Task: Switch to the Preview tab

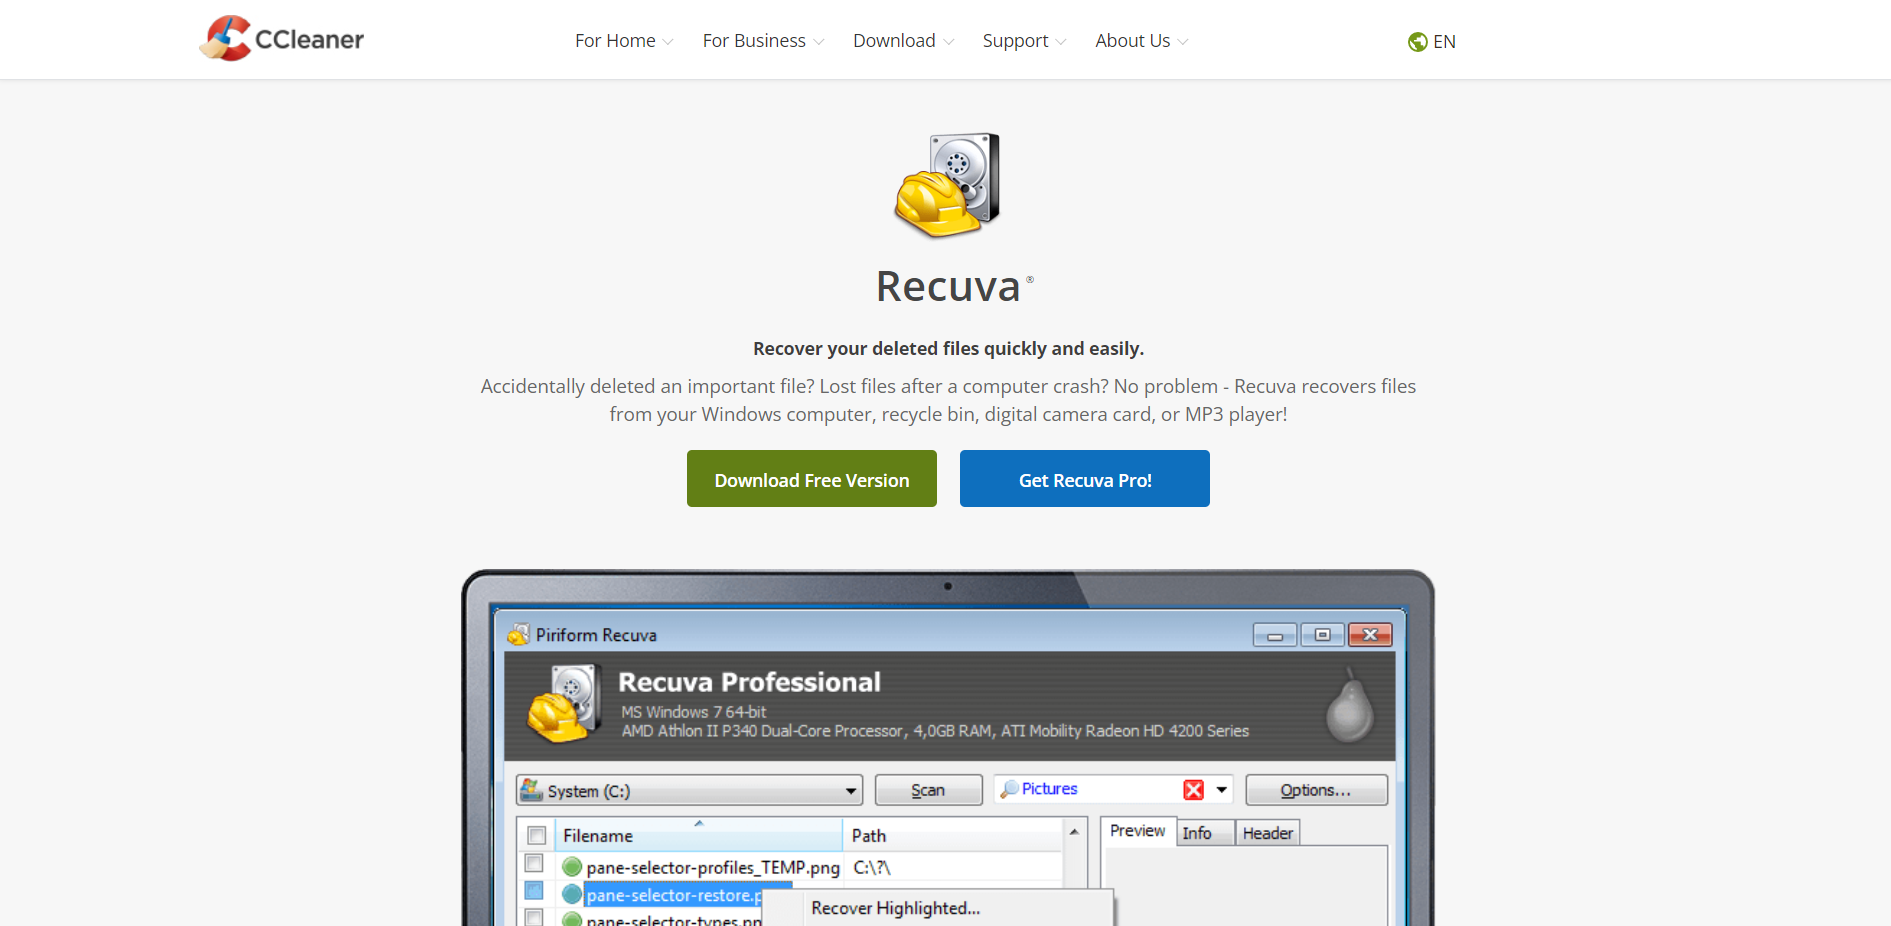Action: pyautogui.click(x=1137, y=831)
